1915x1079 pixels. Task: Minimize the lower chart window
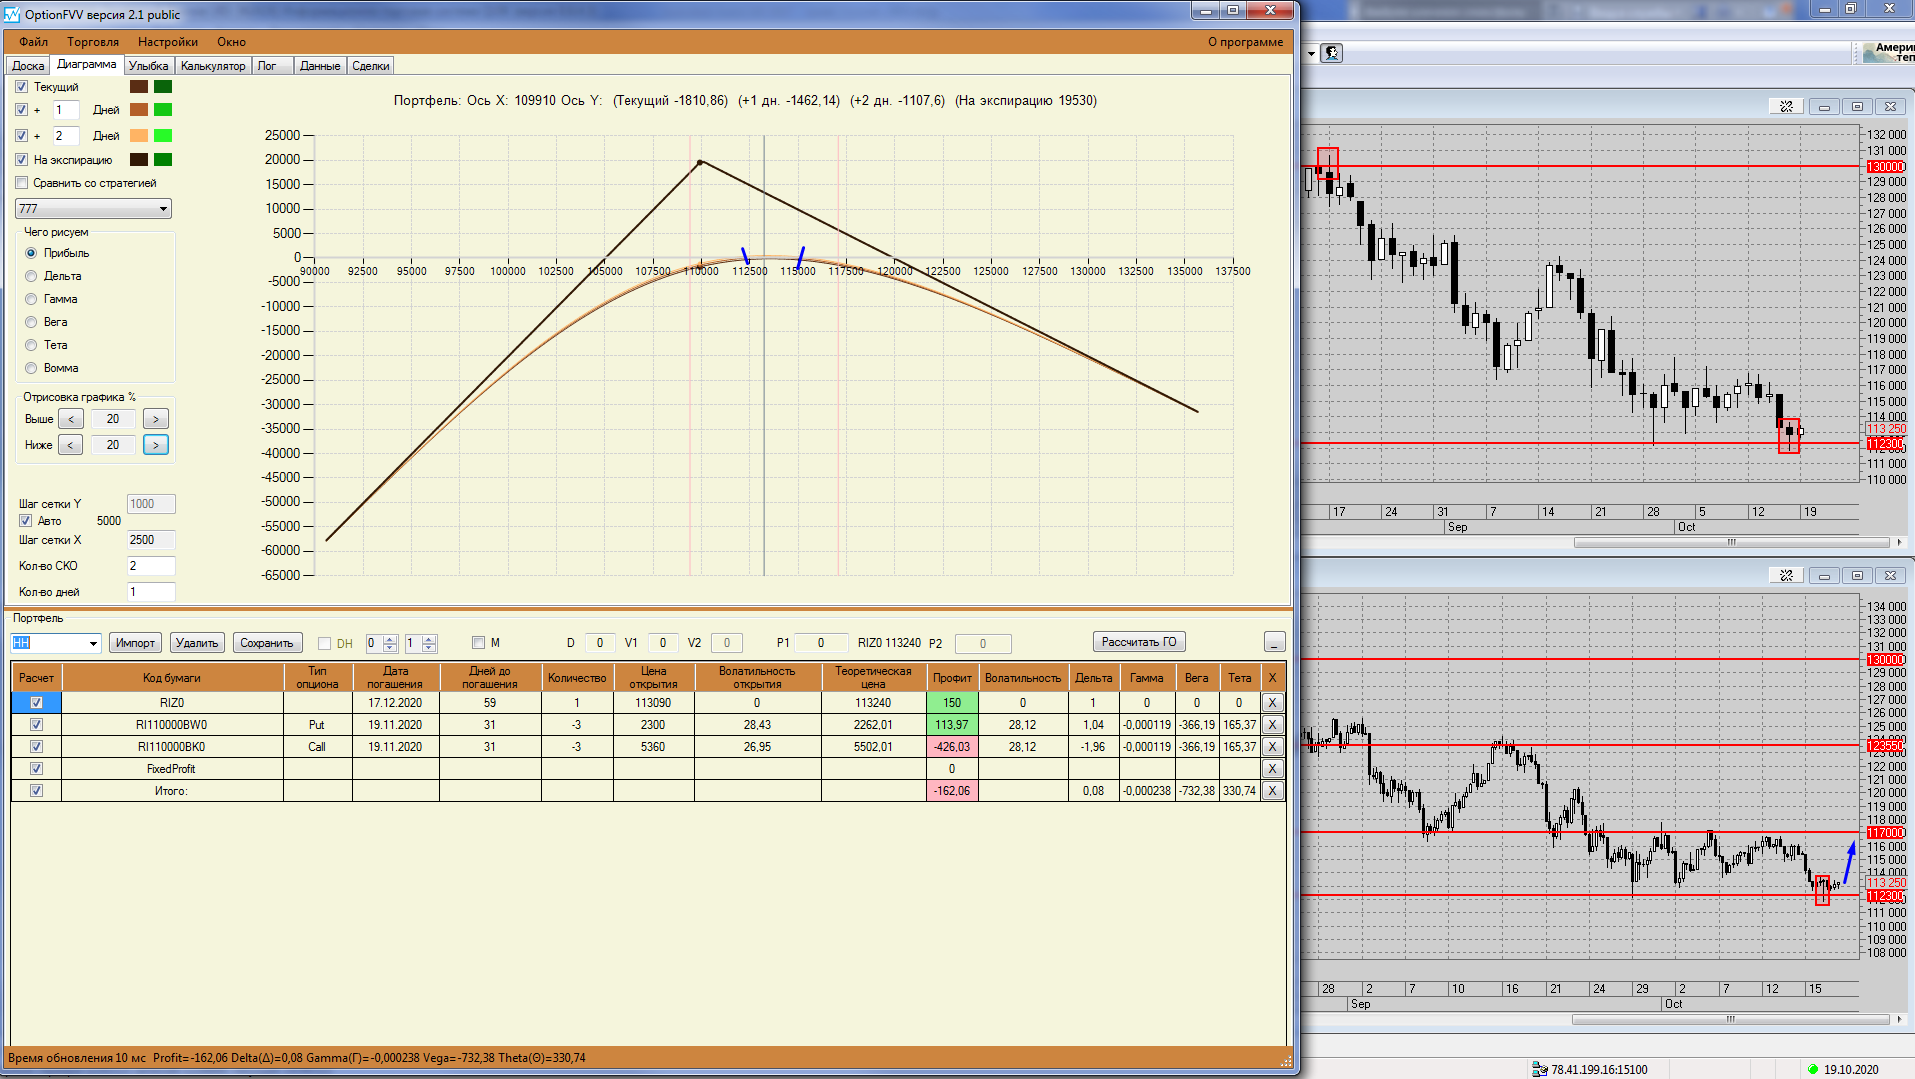pos(1824,575)
